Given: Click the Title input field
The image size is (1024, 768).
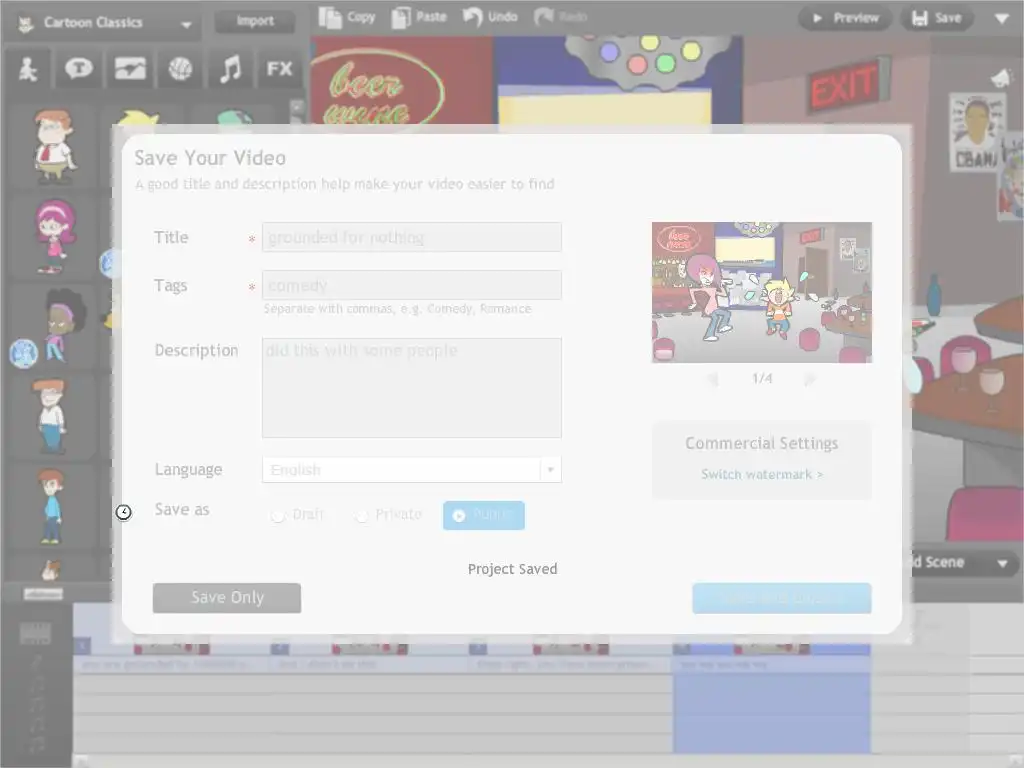Looking at the screenshot, I should (x=411, y=237).
